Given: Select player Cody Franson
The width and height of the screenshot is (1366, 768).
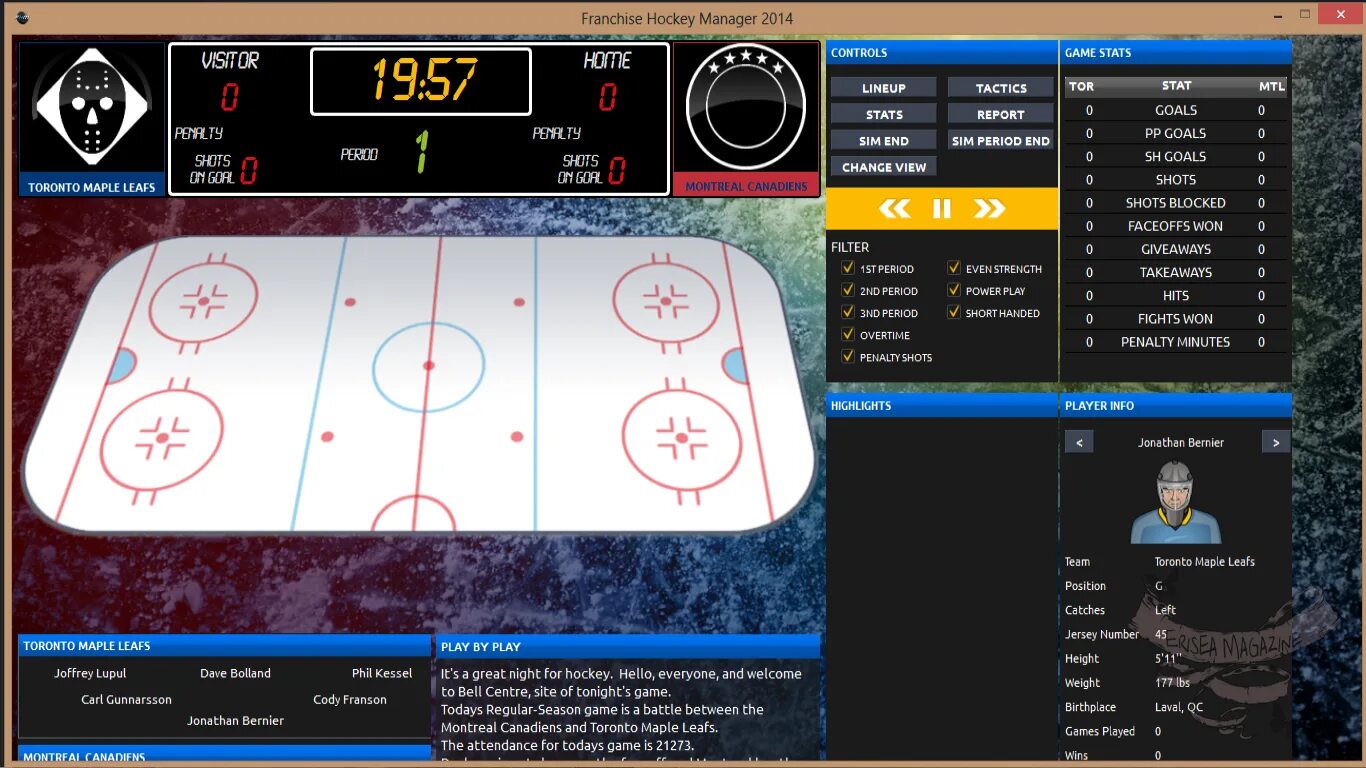Looking at the screenshot, I should pos(349,699).
